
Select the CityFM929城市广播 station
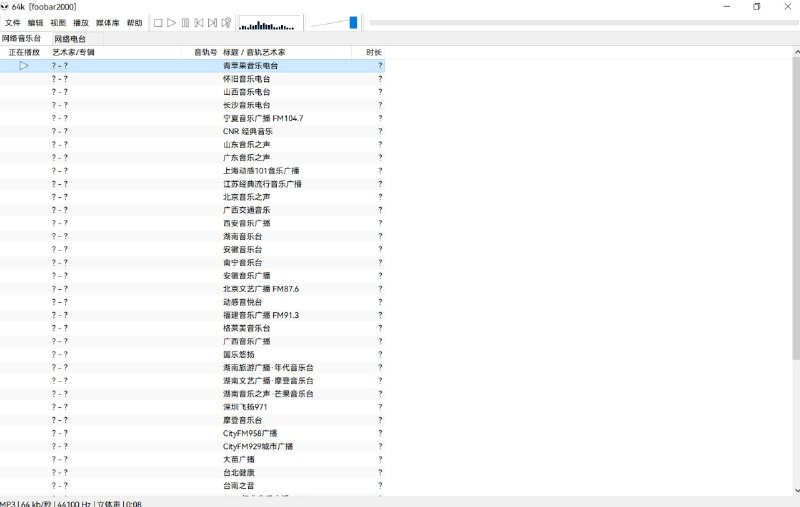point(192,446)
